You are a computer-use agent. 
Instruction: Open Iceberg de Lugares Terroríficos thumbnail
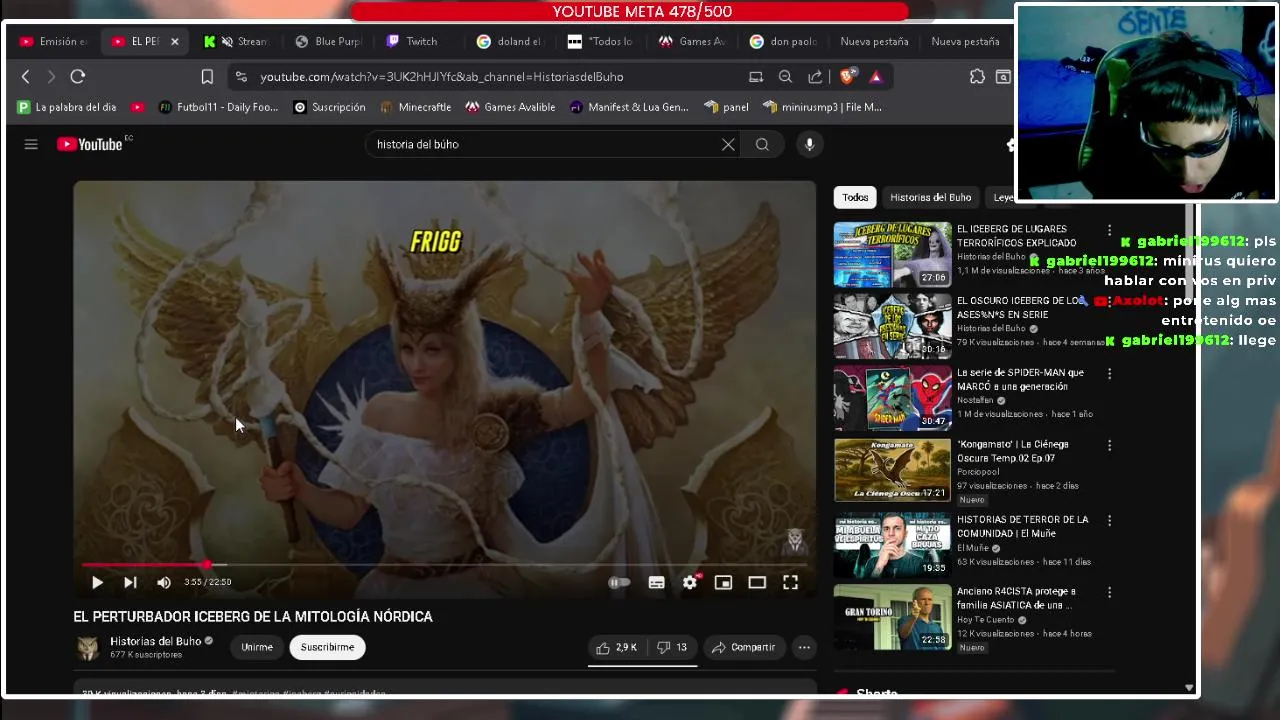point(892,254)
